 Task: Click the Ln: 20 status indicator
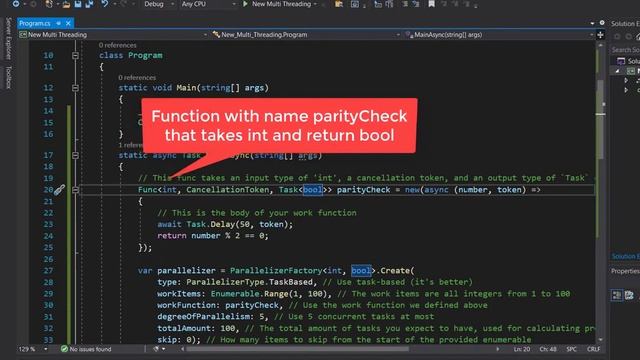522,349
